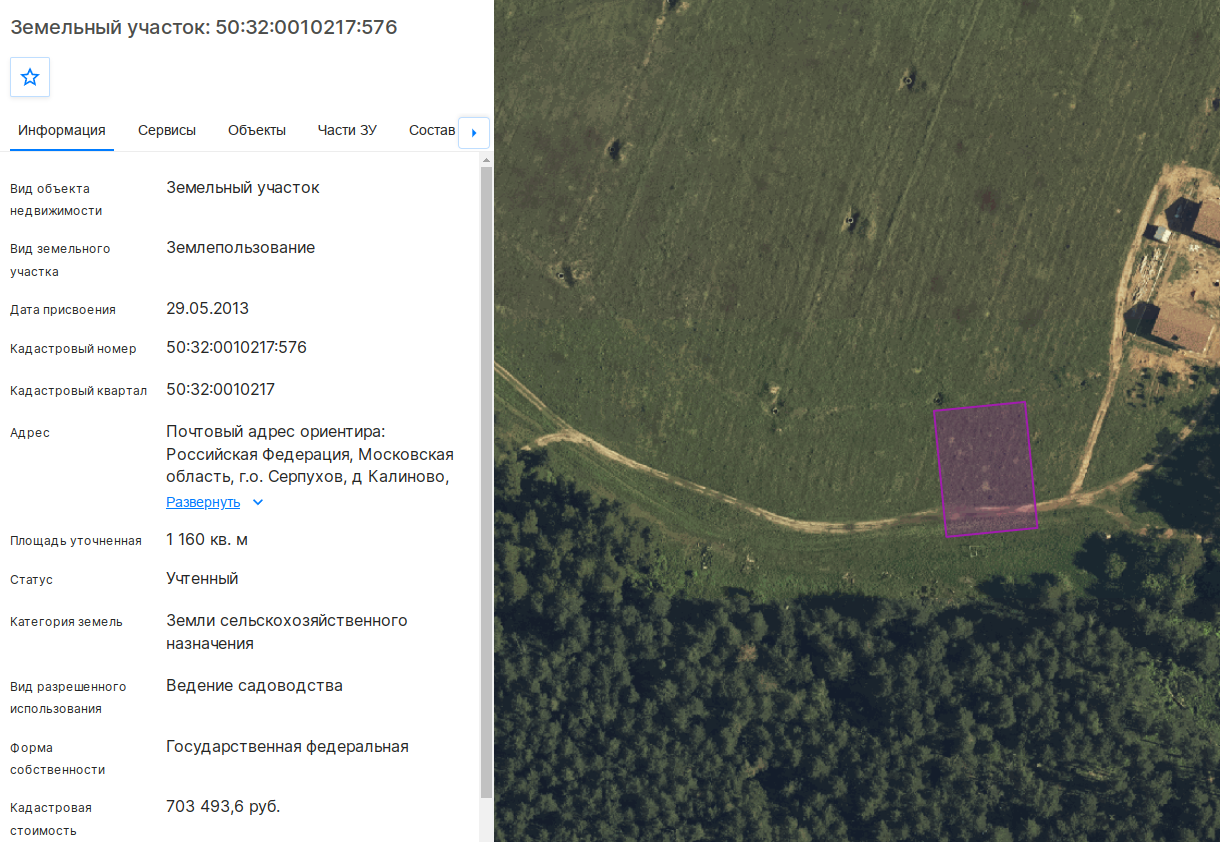
Task: Click the label Вид разрешенного использования
Action: pos(68,697)
